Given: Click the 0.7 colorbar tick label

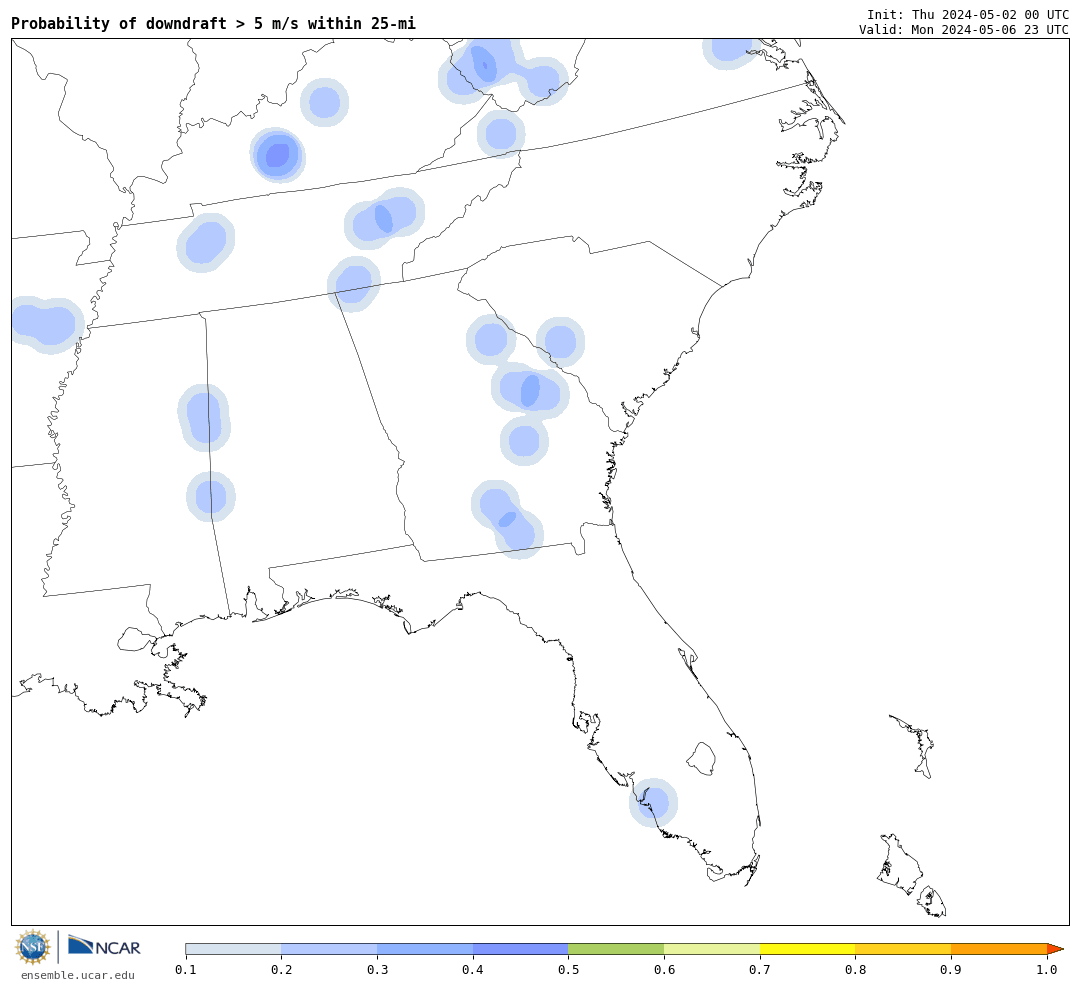Looking at the screenshot, I should pos(760,969).
